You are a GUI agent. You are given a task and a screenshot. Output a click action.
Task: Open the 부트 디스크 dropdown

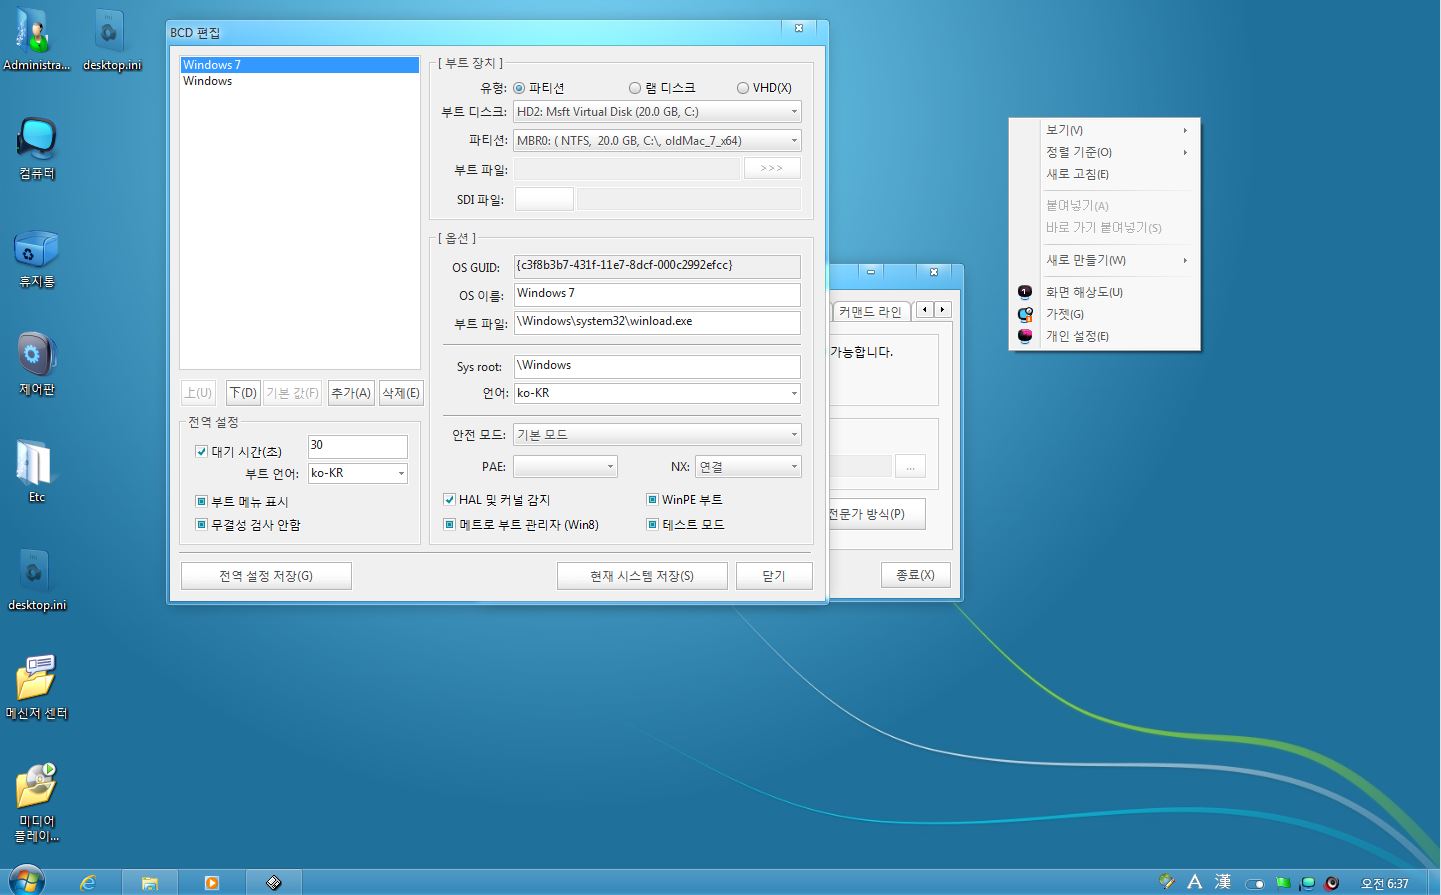[657, 112]
